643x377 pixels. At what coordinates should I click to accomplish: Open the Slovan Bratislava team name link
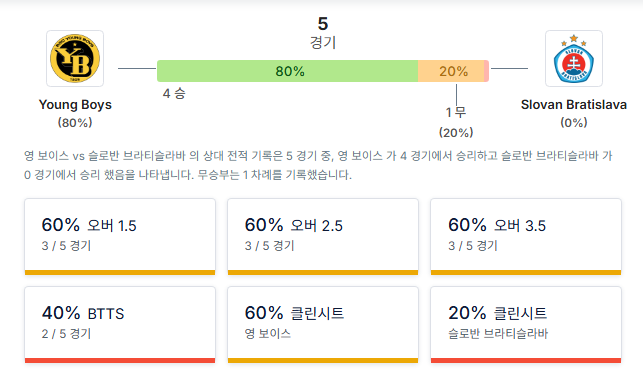(x=574, y=105)
